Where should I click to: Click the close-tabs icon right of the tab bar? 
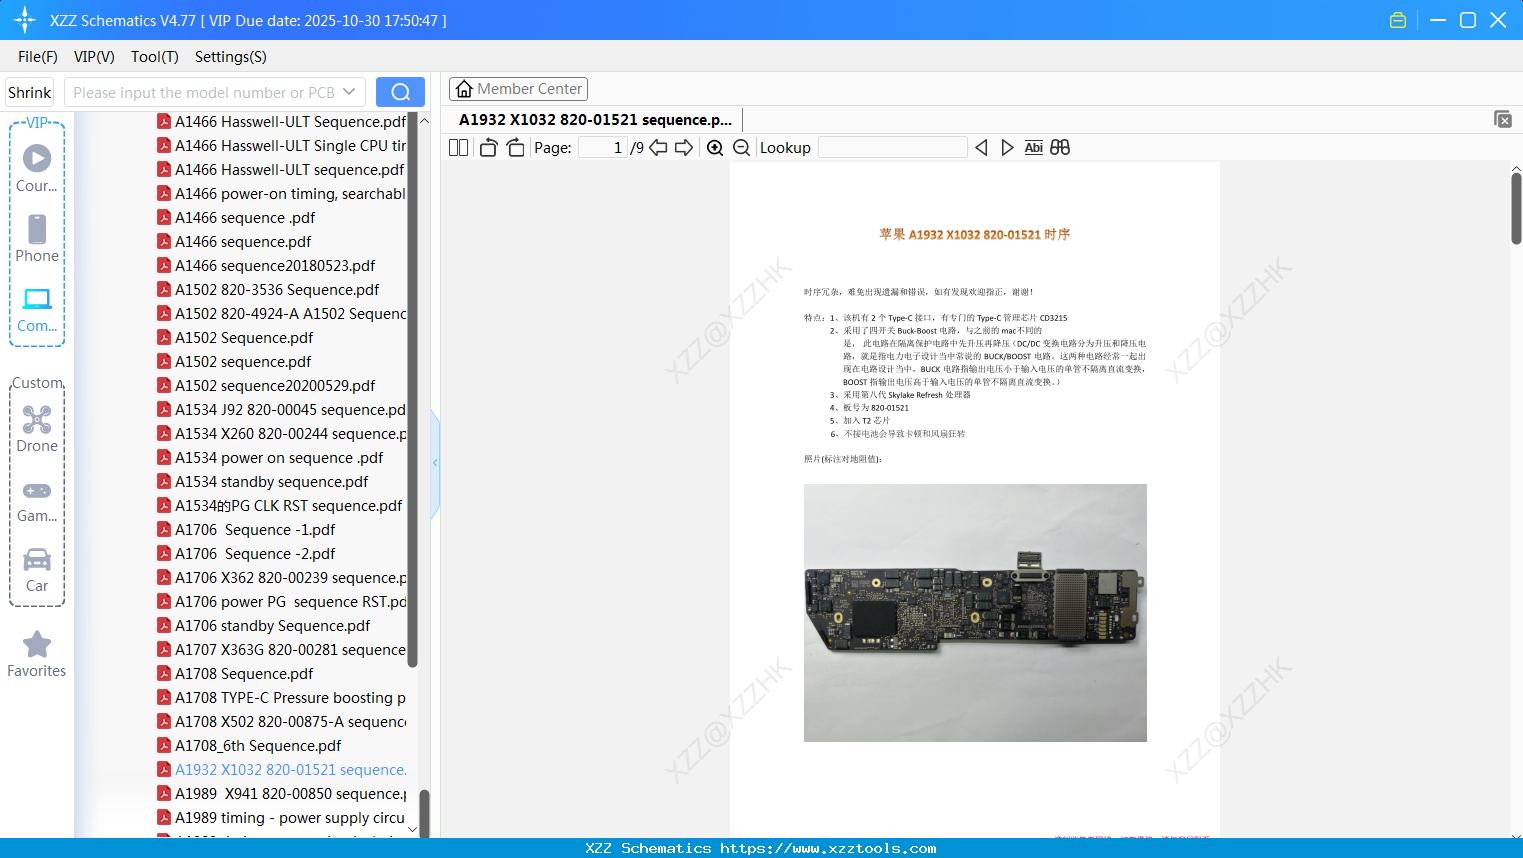pos(1503,119)
